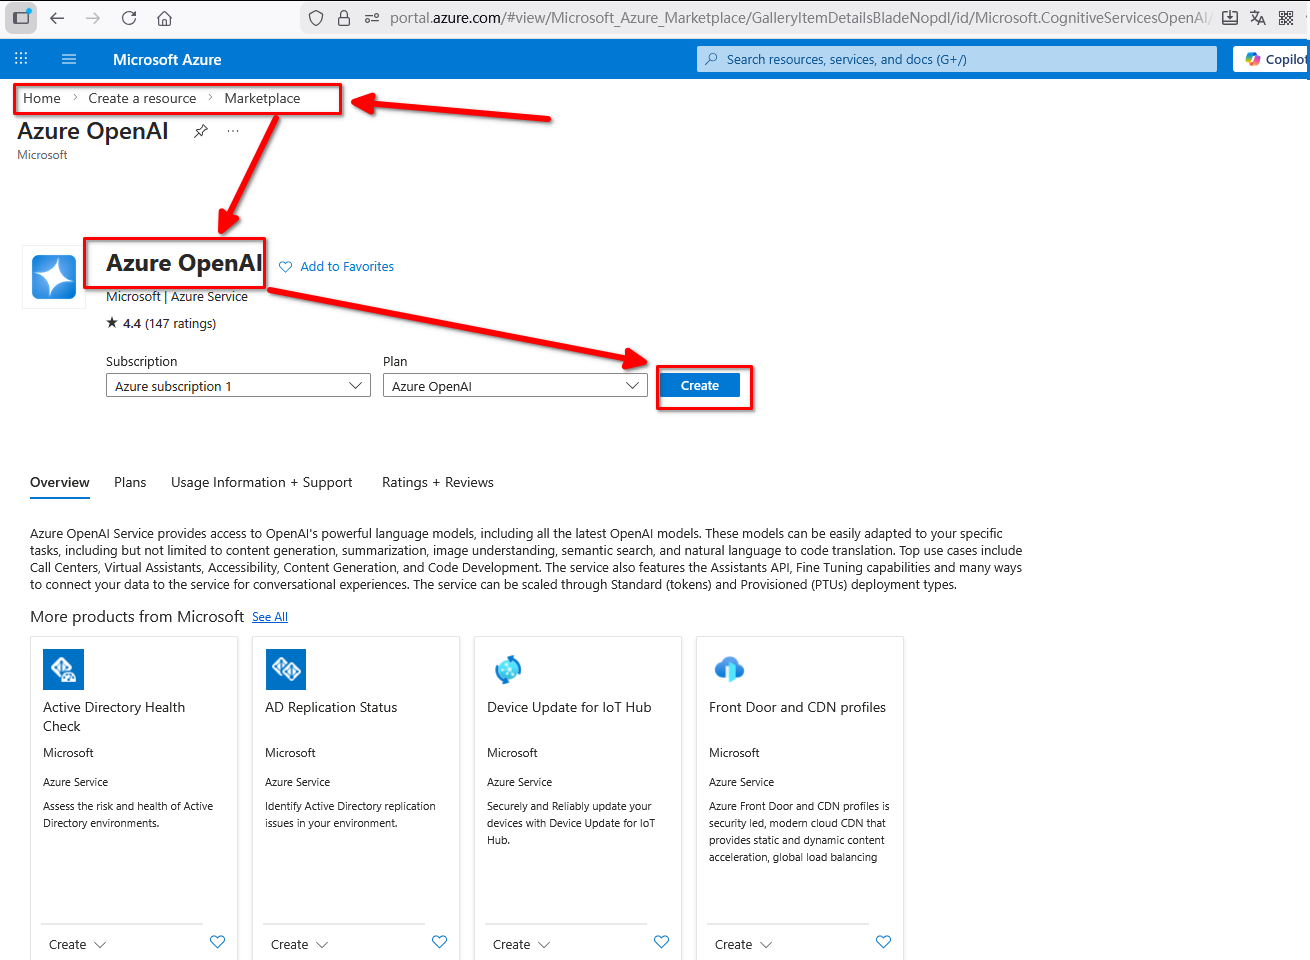The height and width of the screenshot is (960, 1310).
Task: Expand Create dropdown on Device Update card
Action: 521,944
